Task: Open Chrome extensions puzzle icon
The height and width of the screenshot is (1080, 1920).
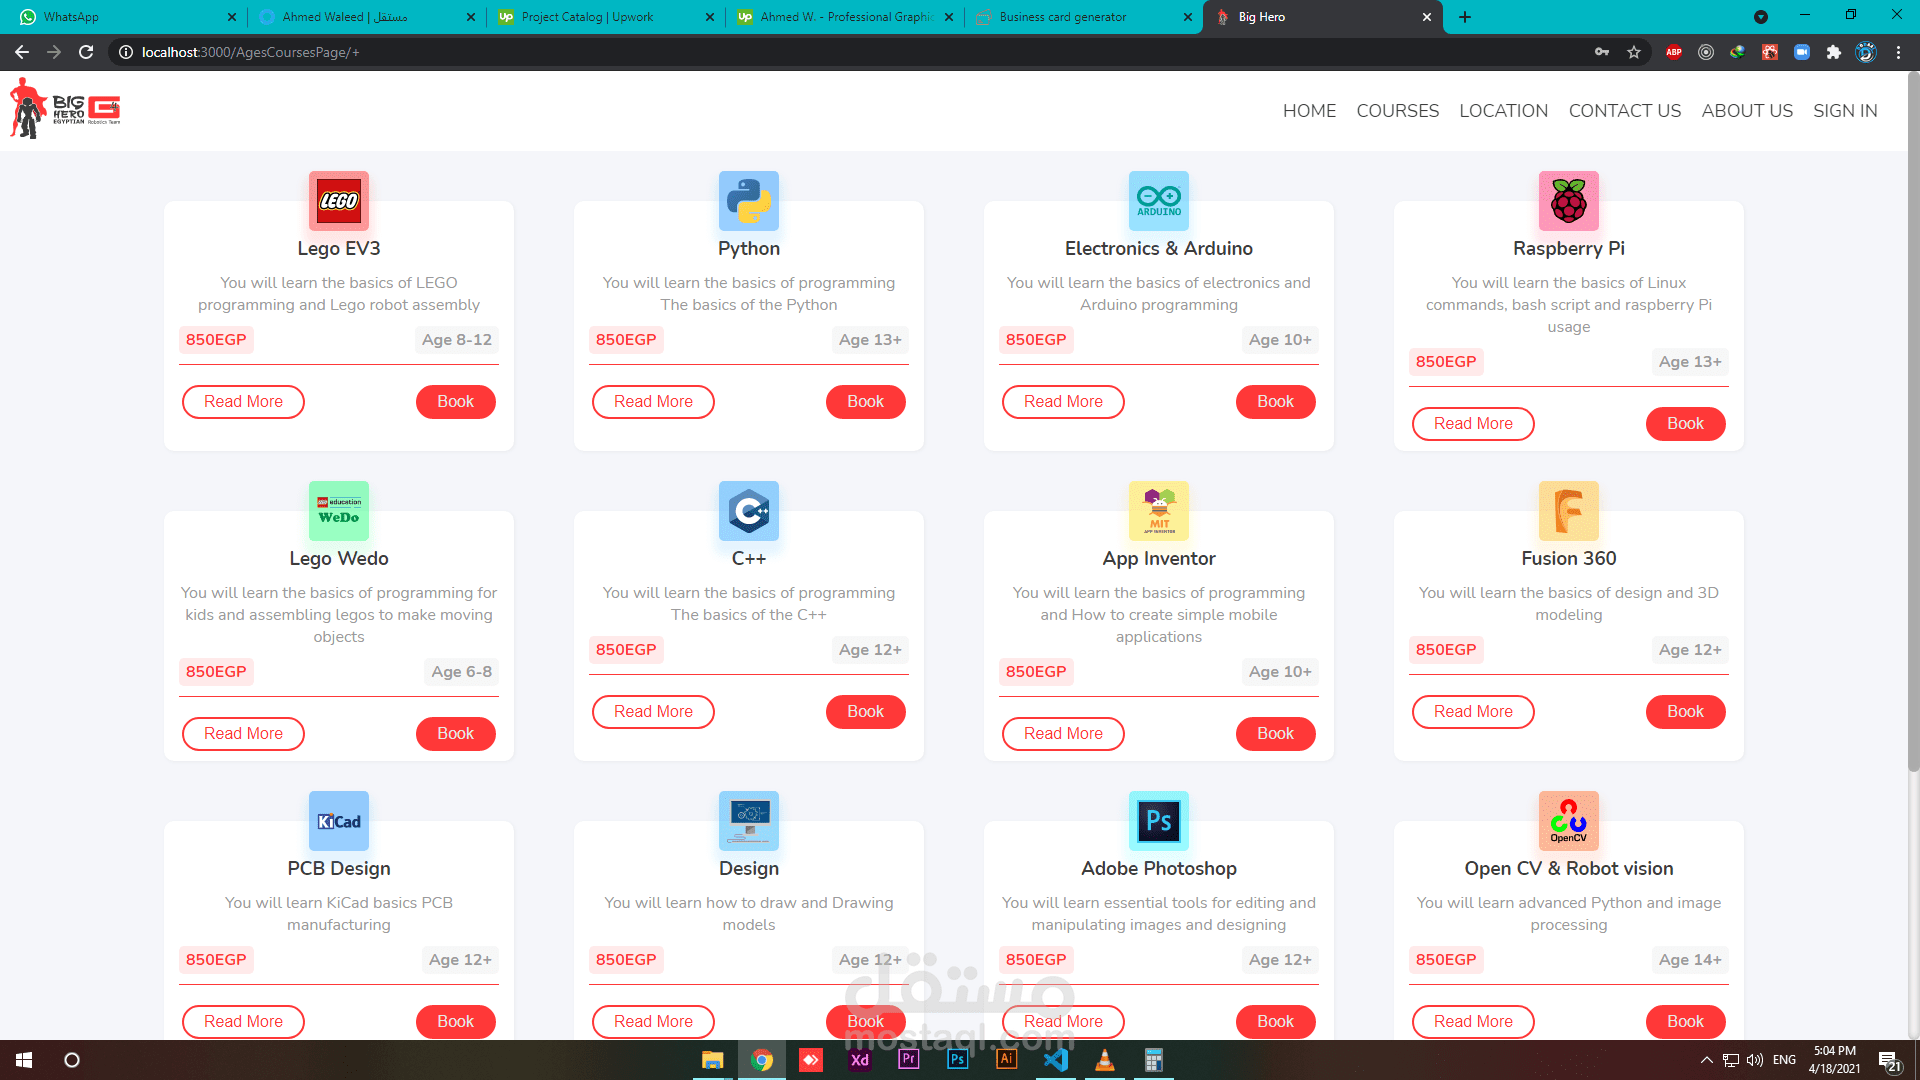Action: (x=1833, y=52)
